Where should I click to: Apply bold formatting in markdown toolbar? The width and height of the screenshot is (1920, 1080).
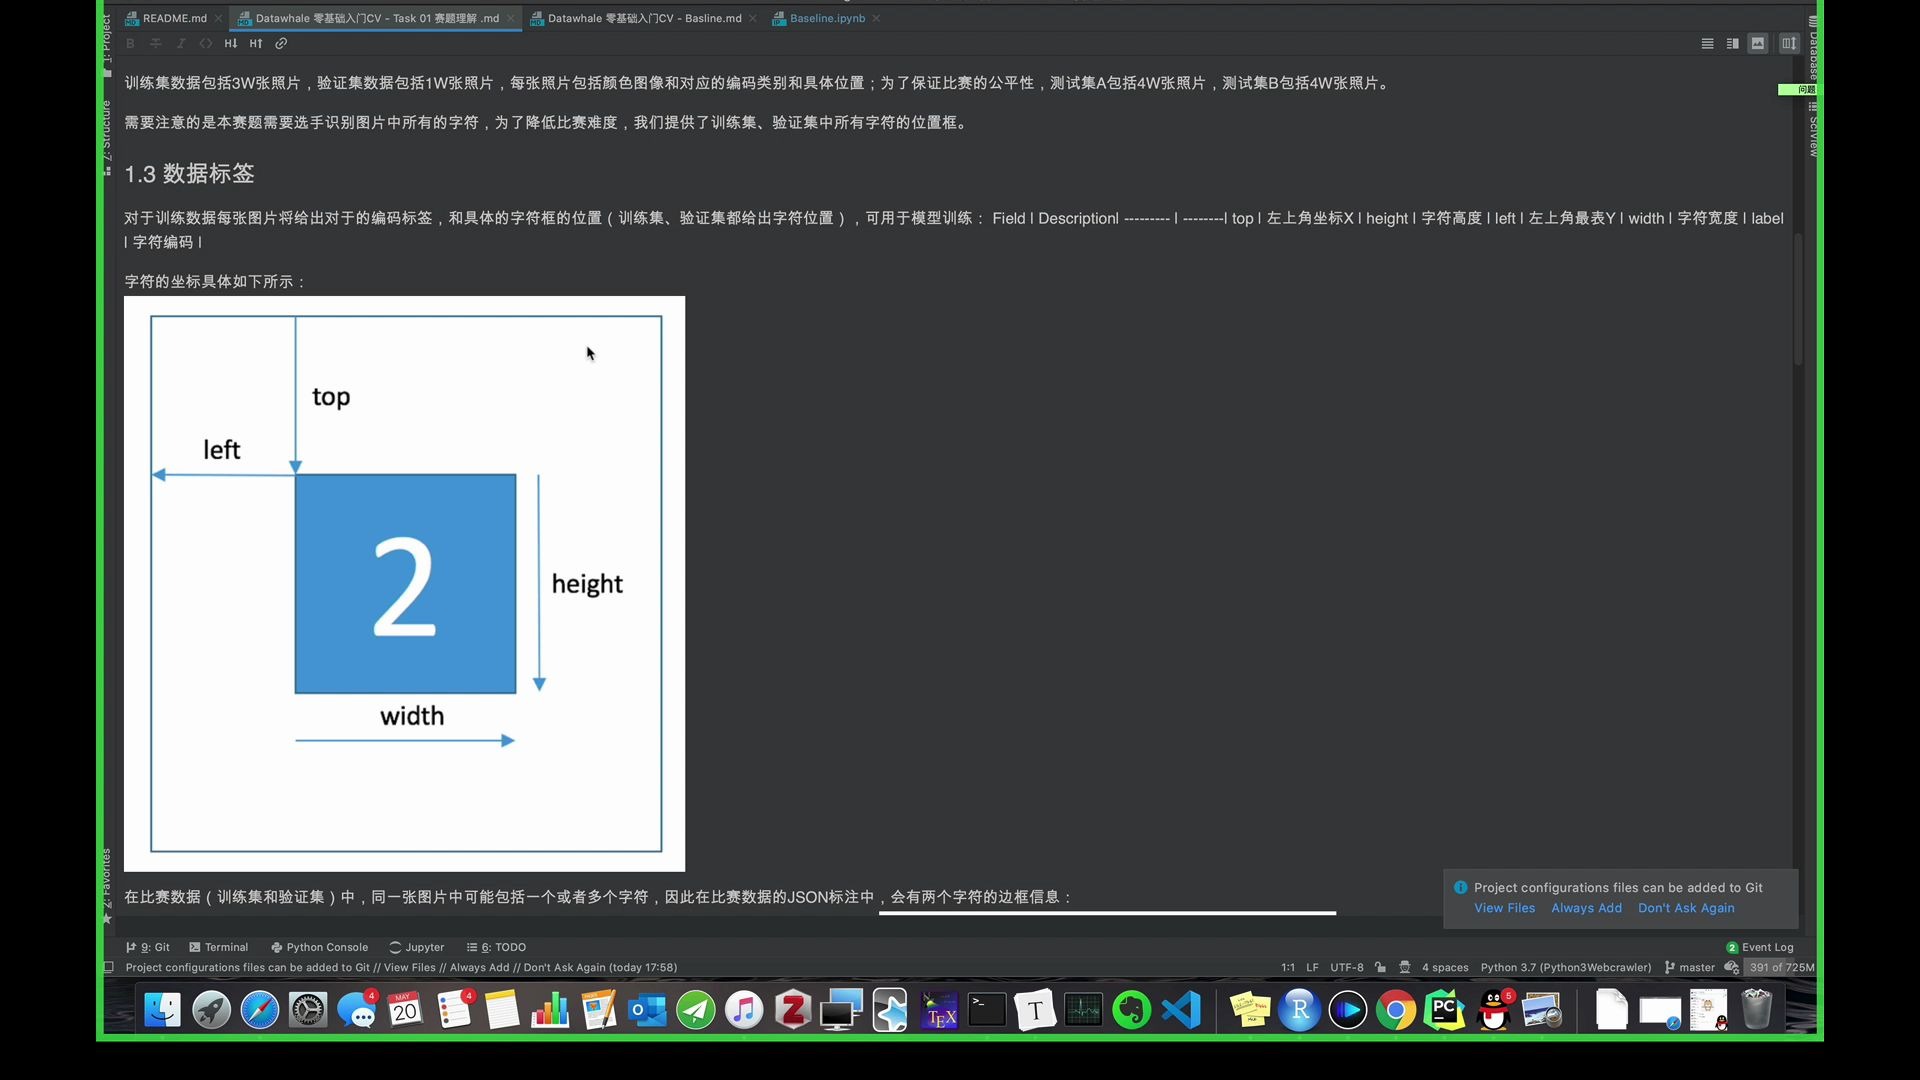[130, 44]
